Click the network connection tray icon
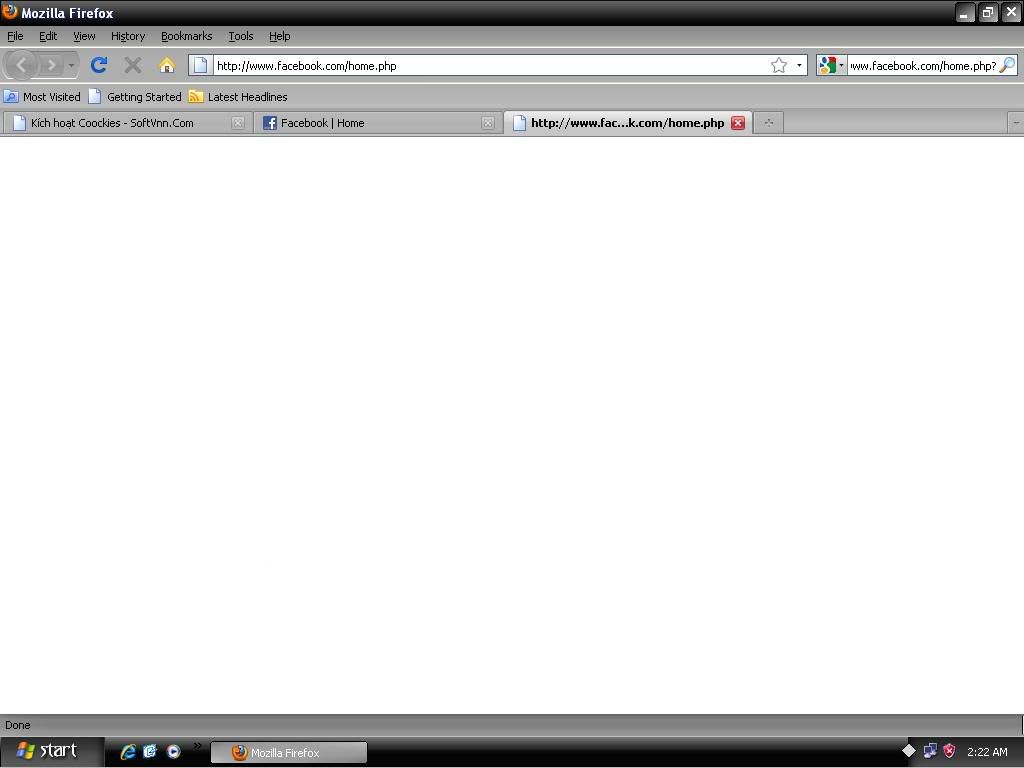Viewport: 1024px width, 768px height. [930, 751]
